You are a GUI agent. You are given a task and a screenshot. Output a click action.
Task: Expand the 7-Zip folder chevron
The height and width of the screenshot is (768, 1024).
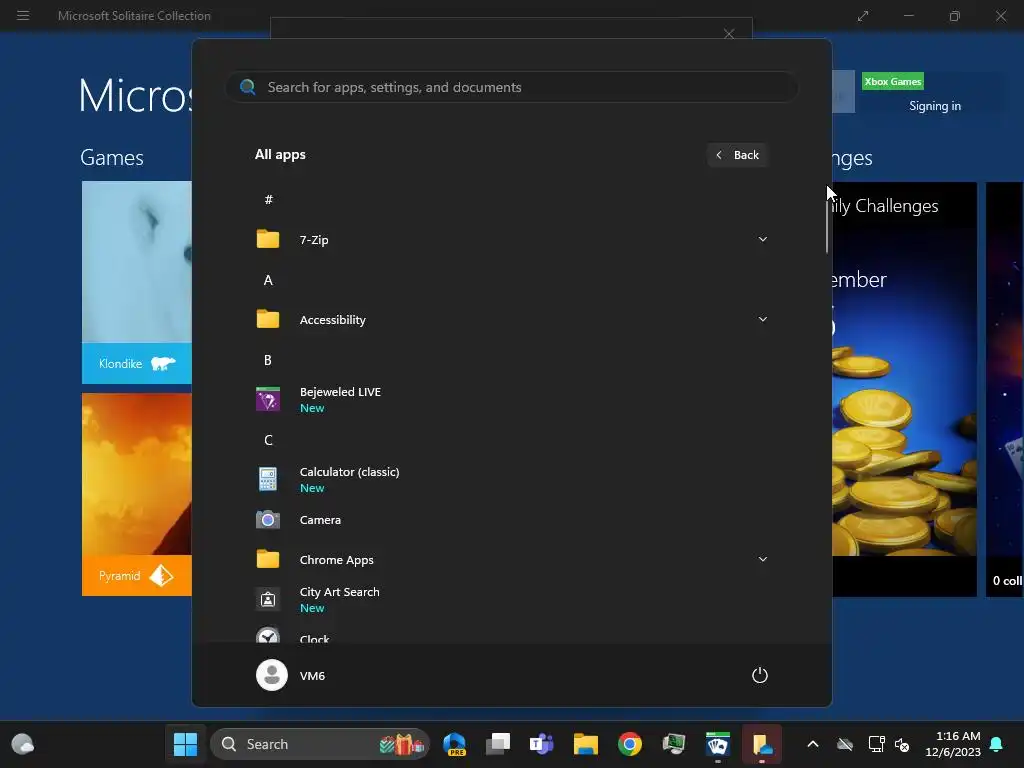click(762, 239)
